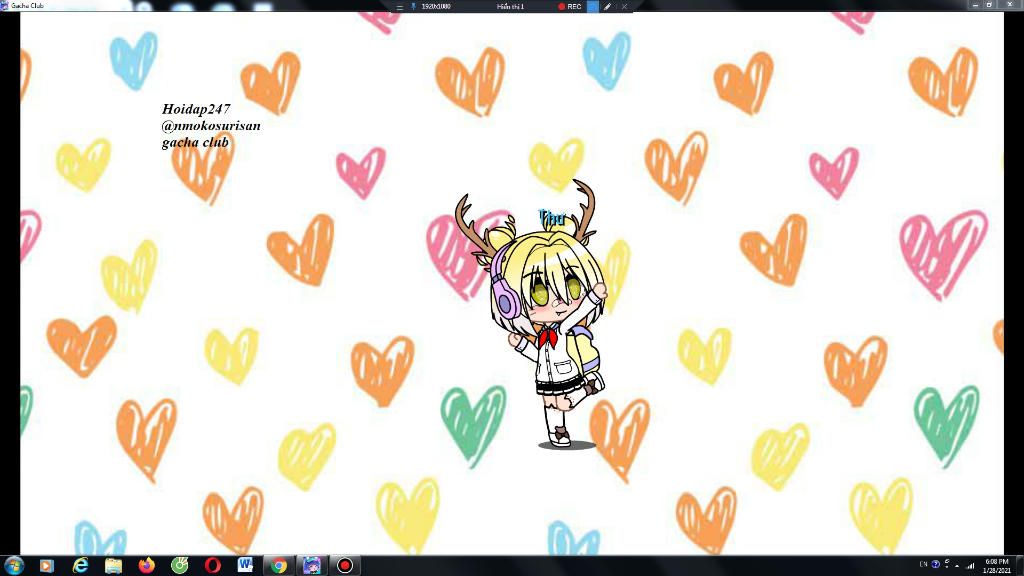Click the Gacha Club window title icon
The height and width of the screenshot is (576, 1024).
tap(5, 5)
